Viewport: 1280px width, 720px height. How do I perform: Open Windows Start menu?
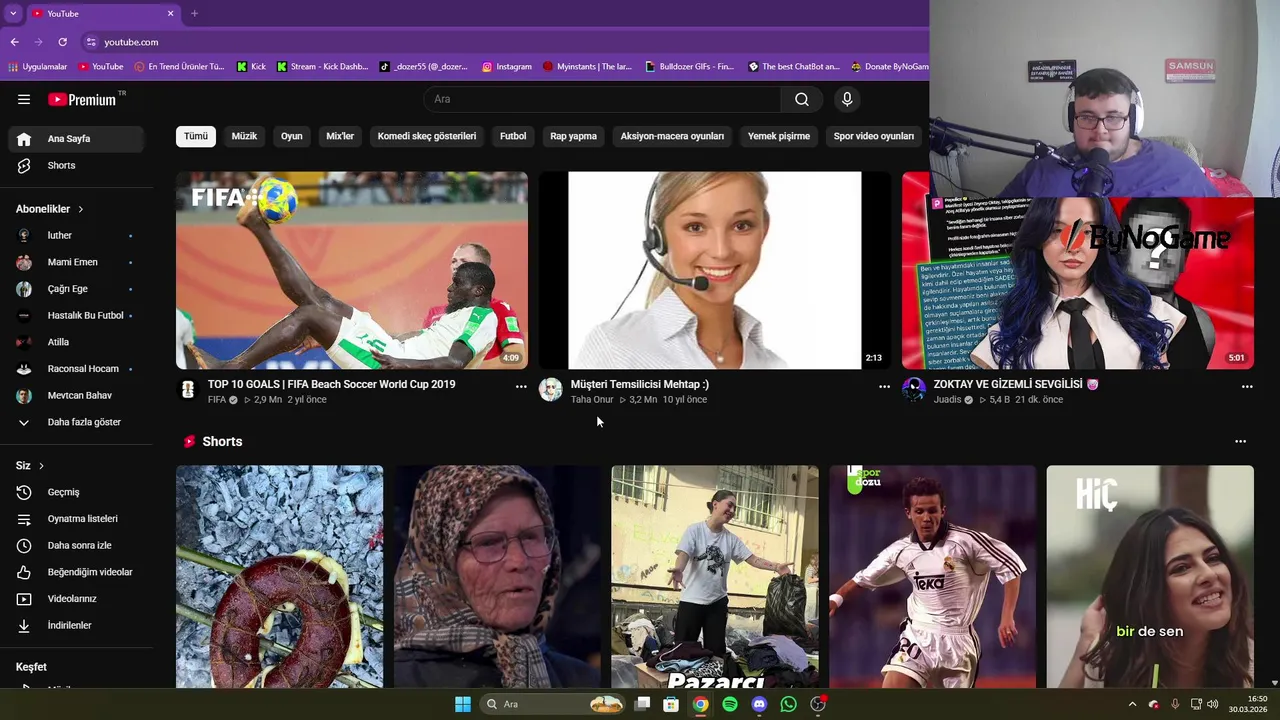tap(463, 704)
